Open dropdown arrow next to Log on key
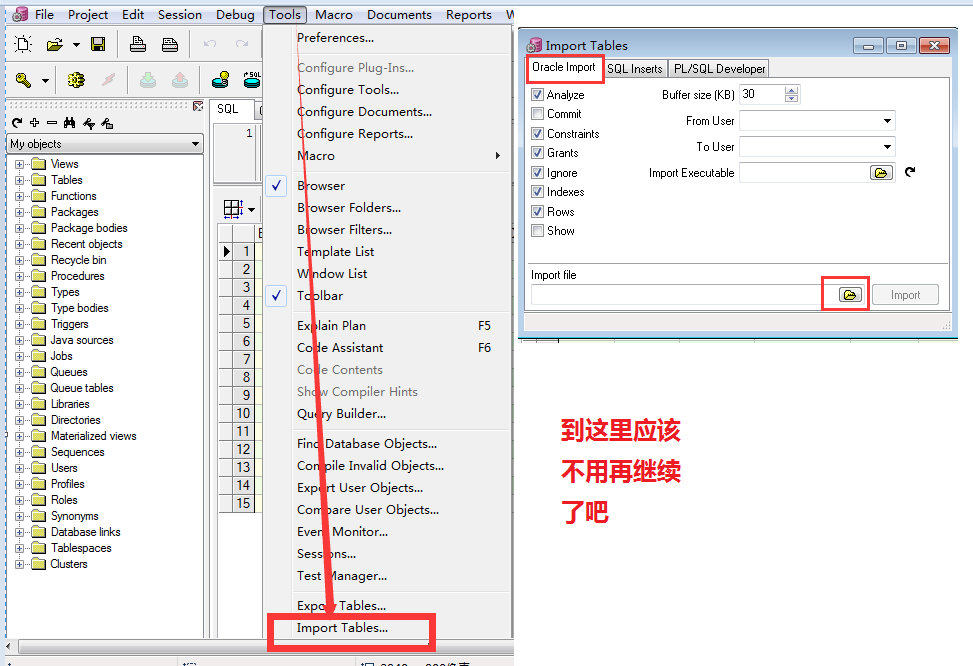The width and height of the screenshot is (973, 666). tap(45, 81)
